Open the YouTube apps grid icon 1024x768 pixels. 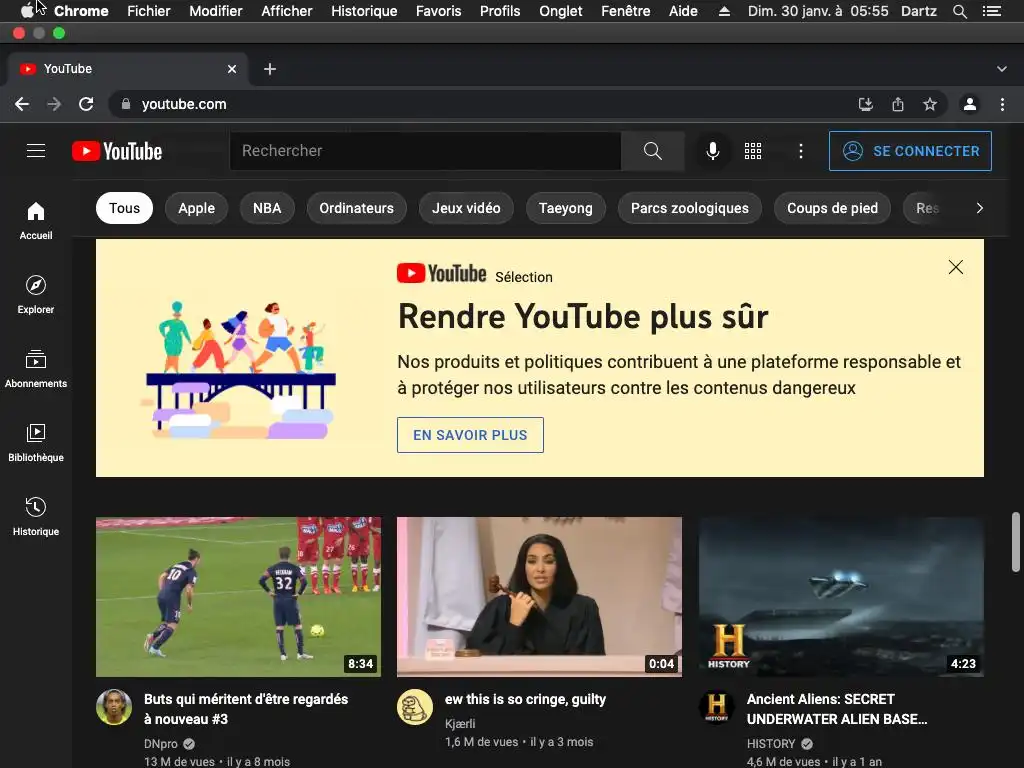(753, 151)
